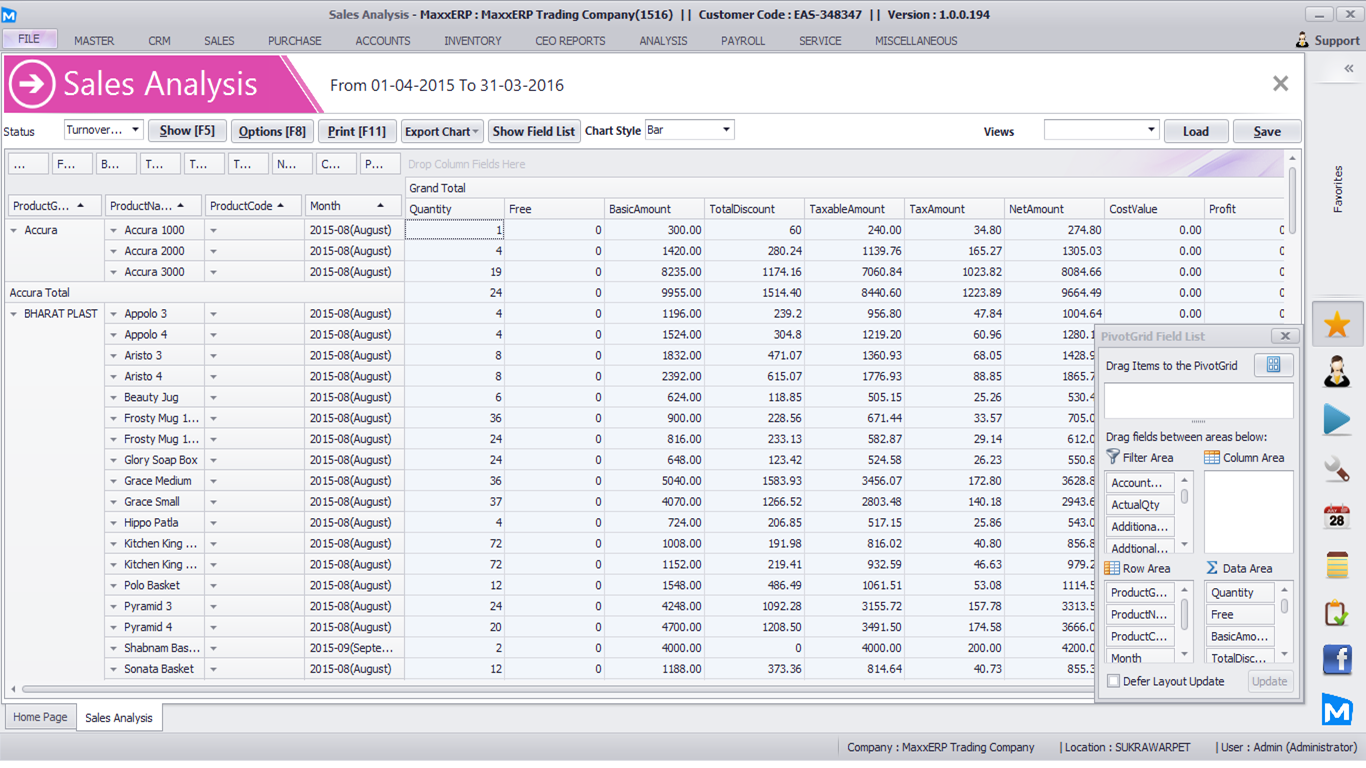This screenshot has width=1366, height=768.
Task: Collapse the BHARAT PLAST group row
Action: pos(14,314)
